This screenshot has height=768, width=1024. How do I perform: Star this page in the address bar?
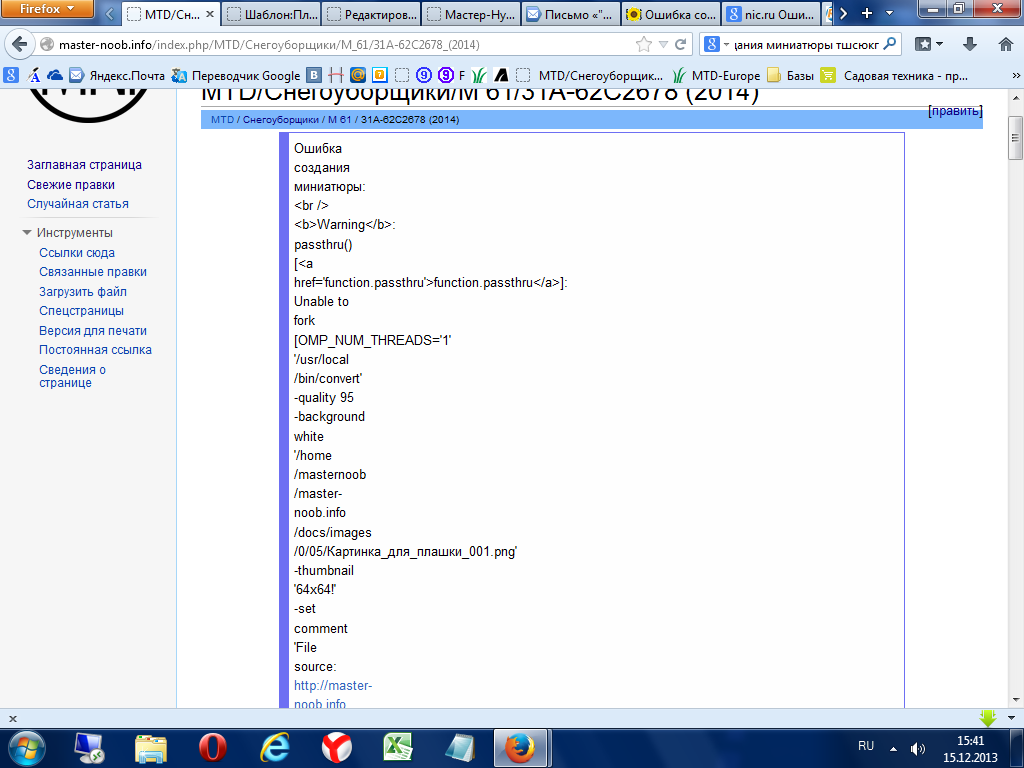pos(644,44)
